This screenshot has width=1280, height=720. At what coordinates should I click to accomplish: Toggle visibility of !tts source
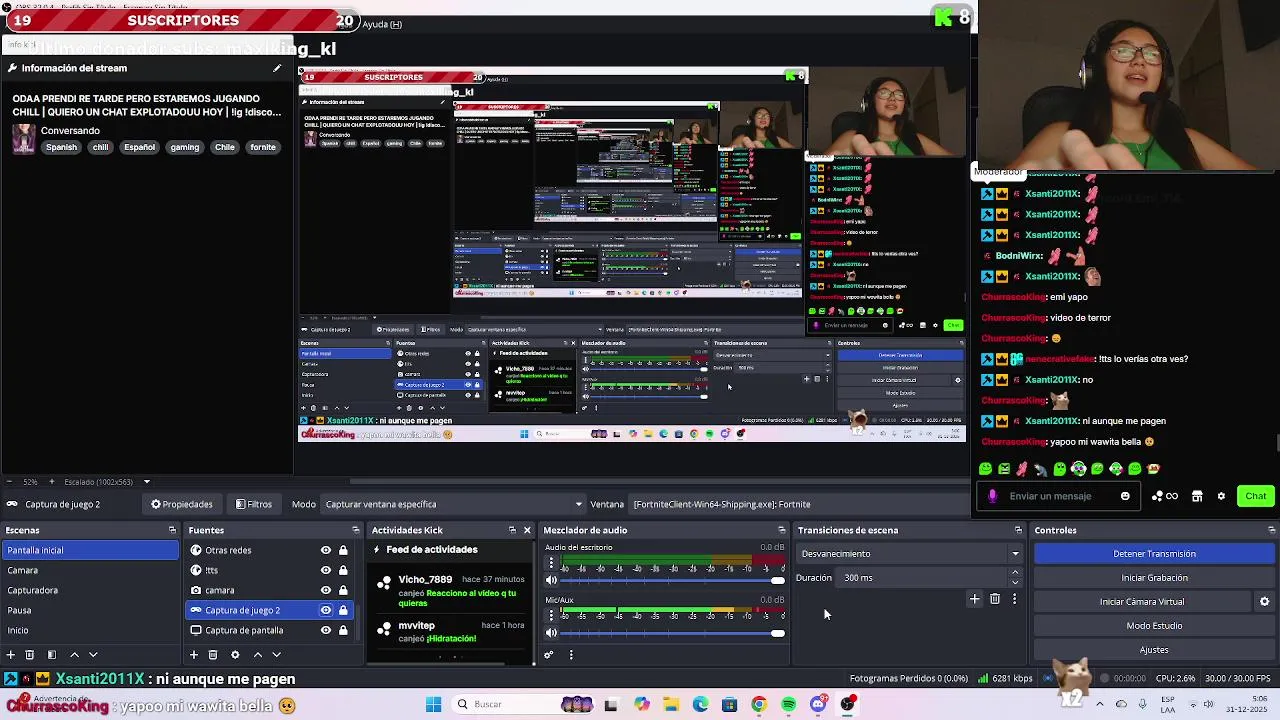click(x=325, y=570)
